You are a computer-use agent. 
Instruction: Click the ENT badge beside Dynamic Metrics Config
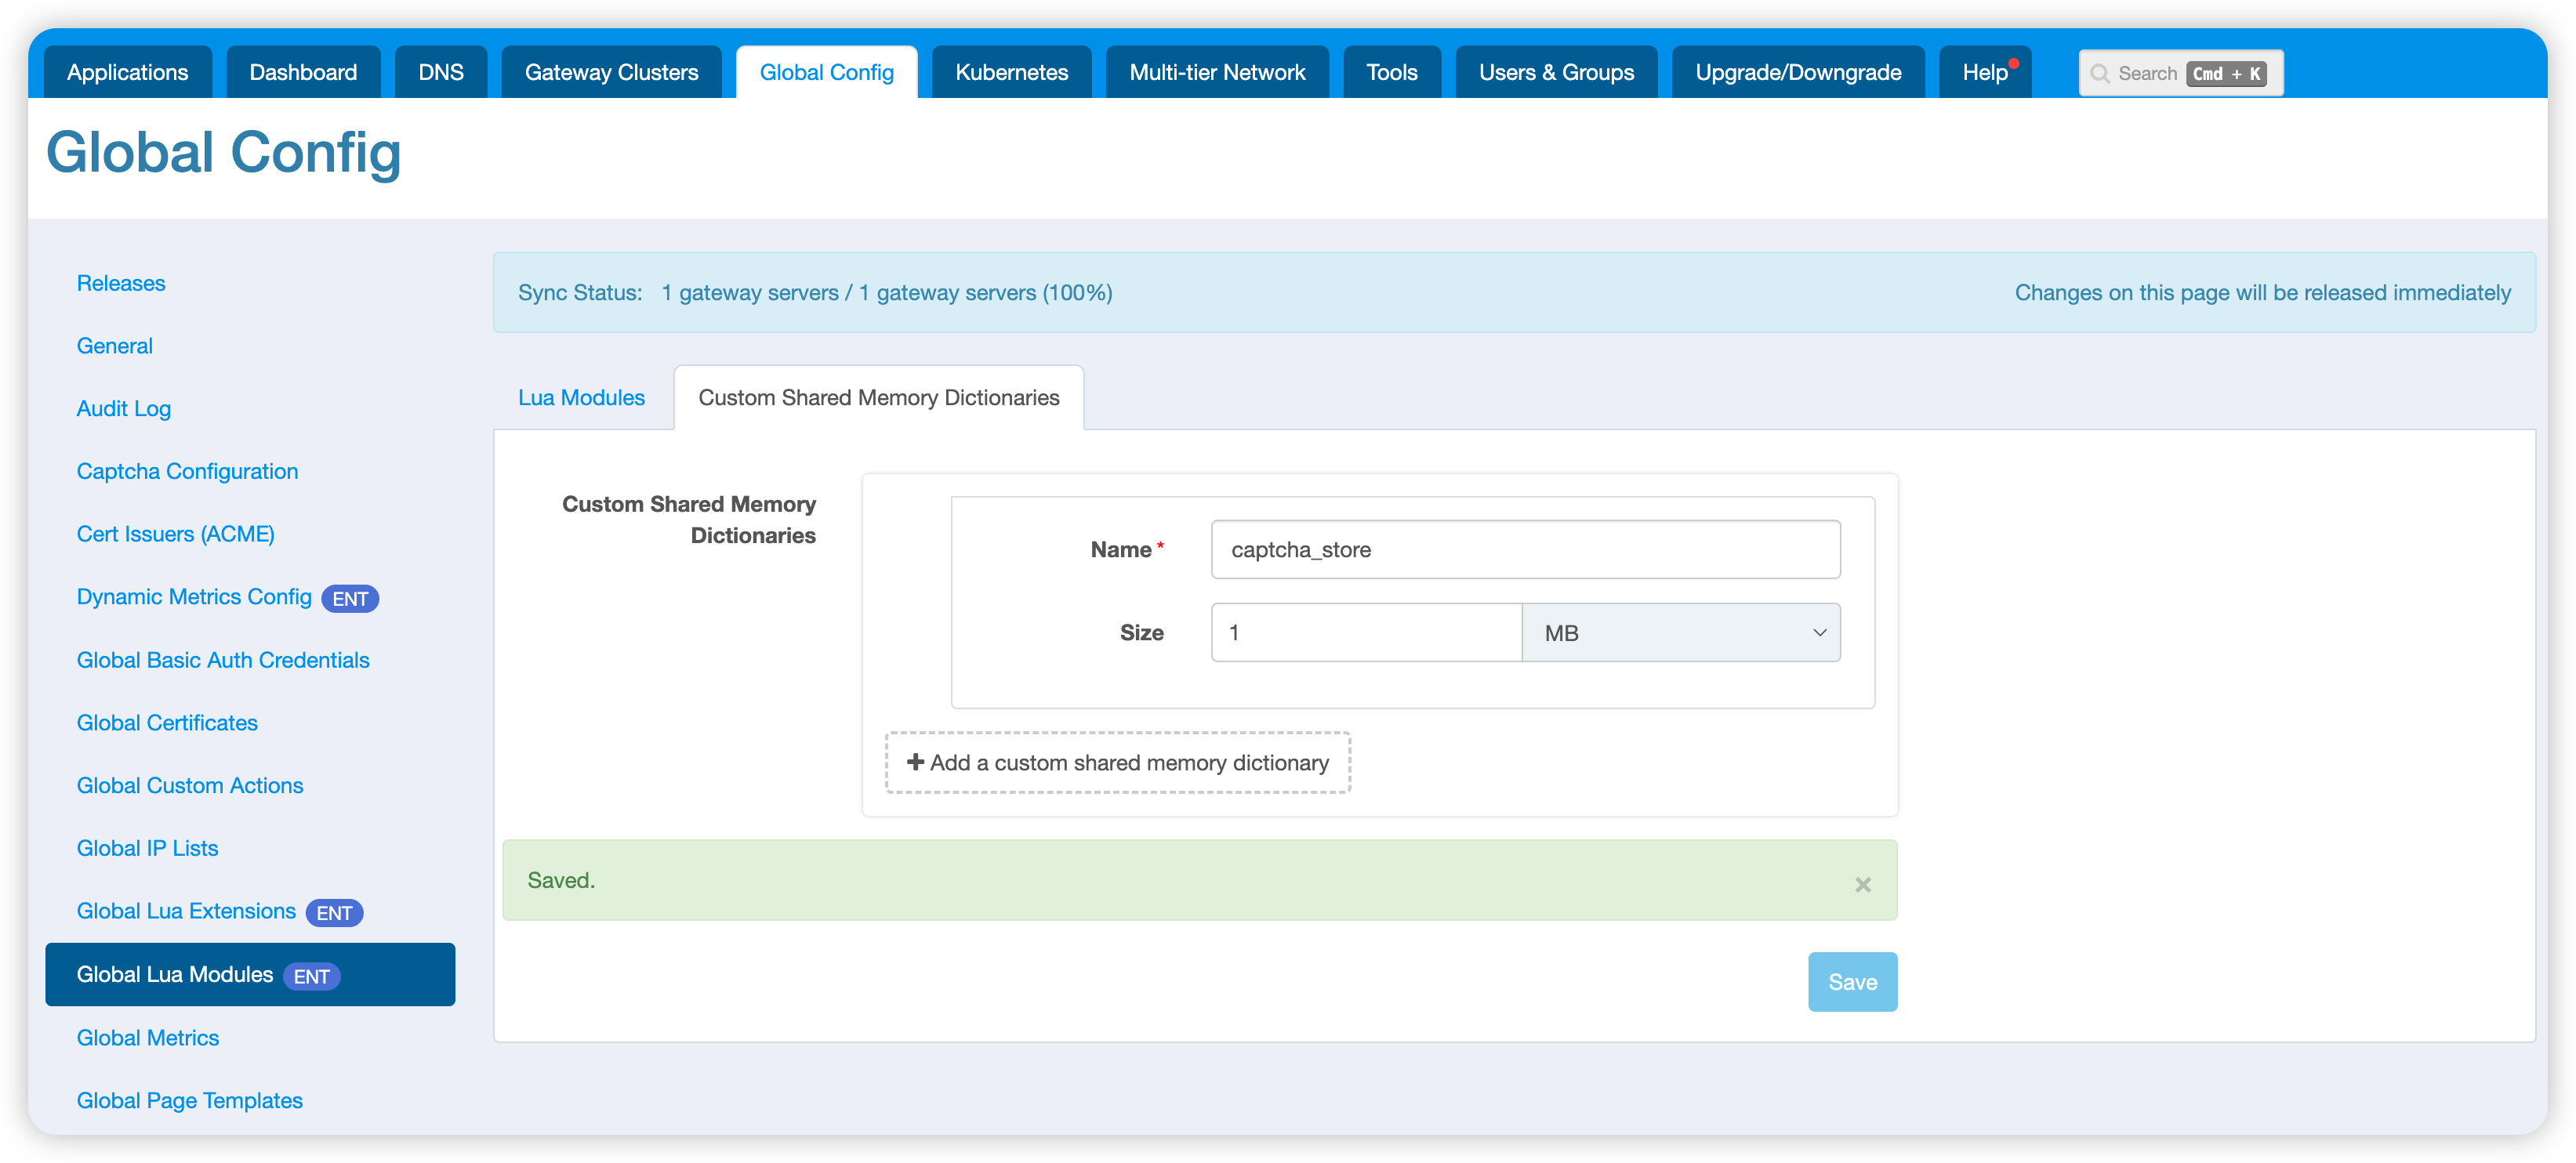pos(350,598)
